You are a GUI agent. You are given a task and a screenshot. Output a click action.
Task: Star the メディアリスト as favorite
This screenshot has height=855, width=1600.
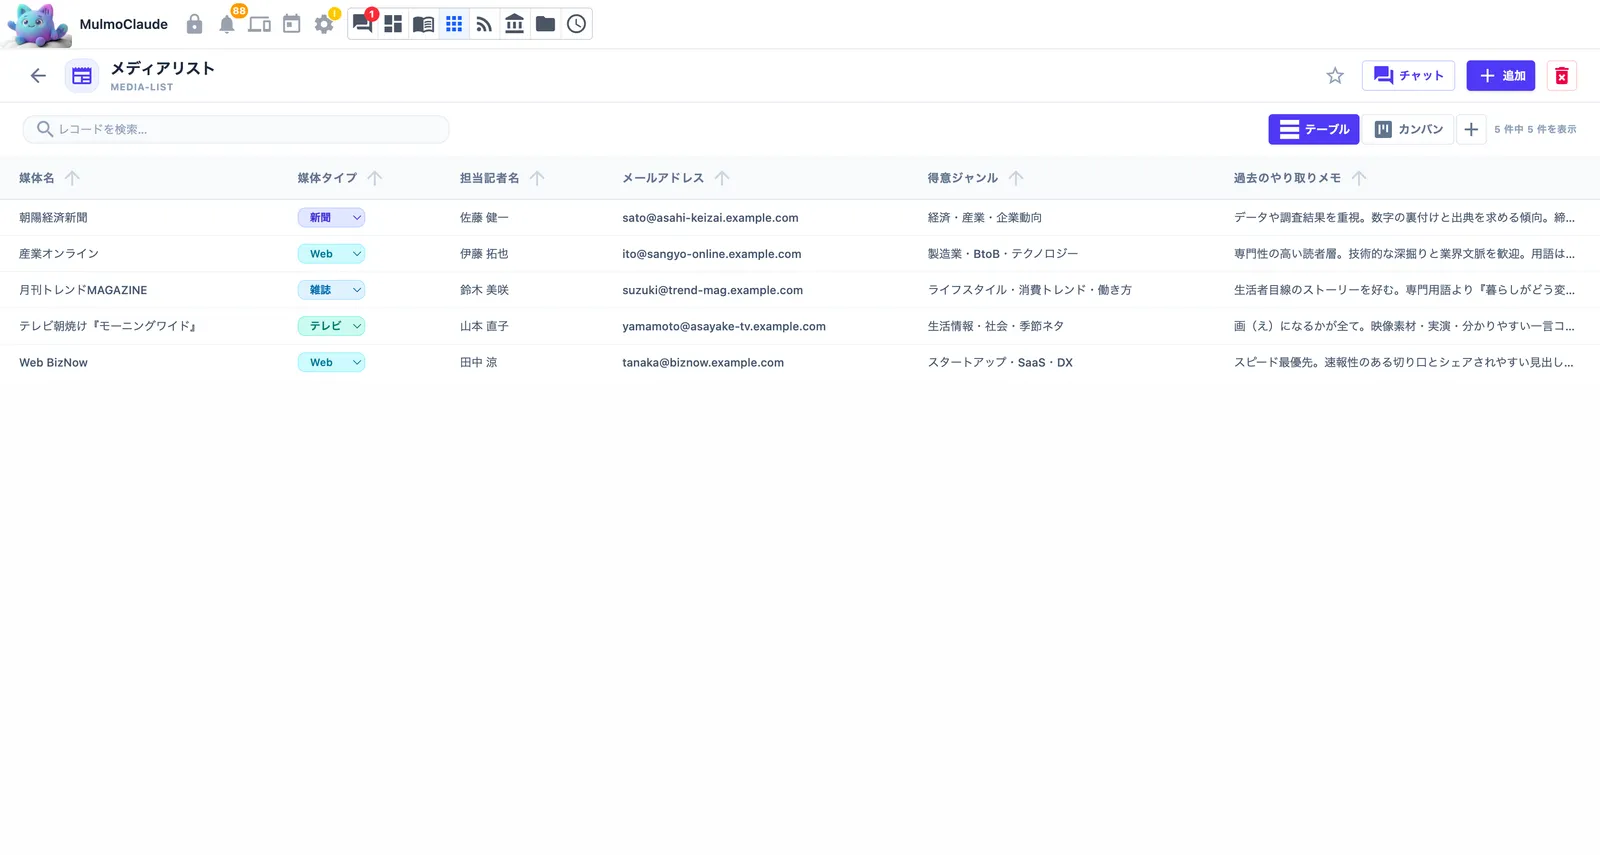[1335, 76]
